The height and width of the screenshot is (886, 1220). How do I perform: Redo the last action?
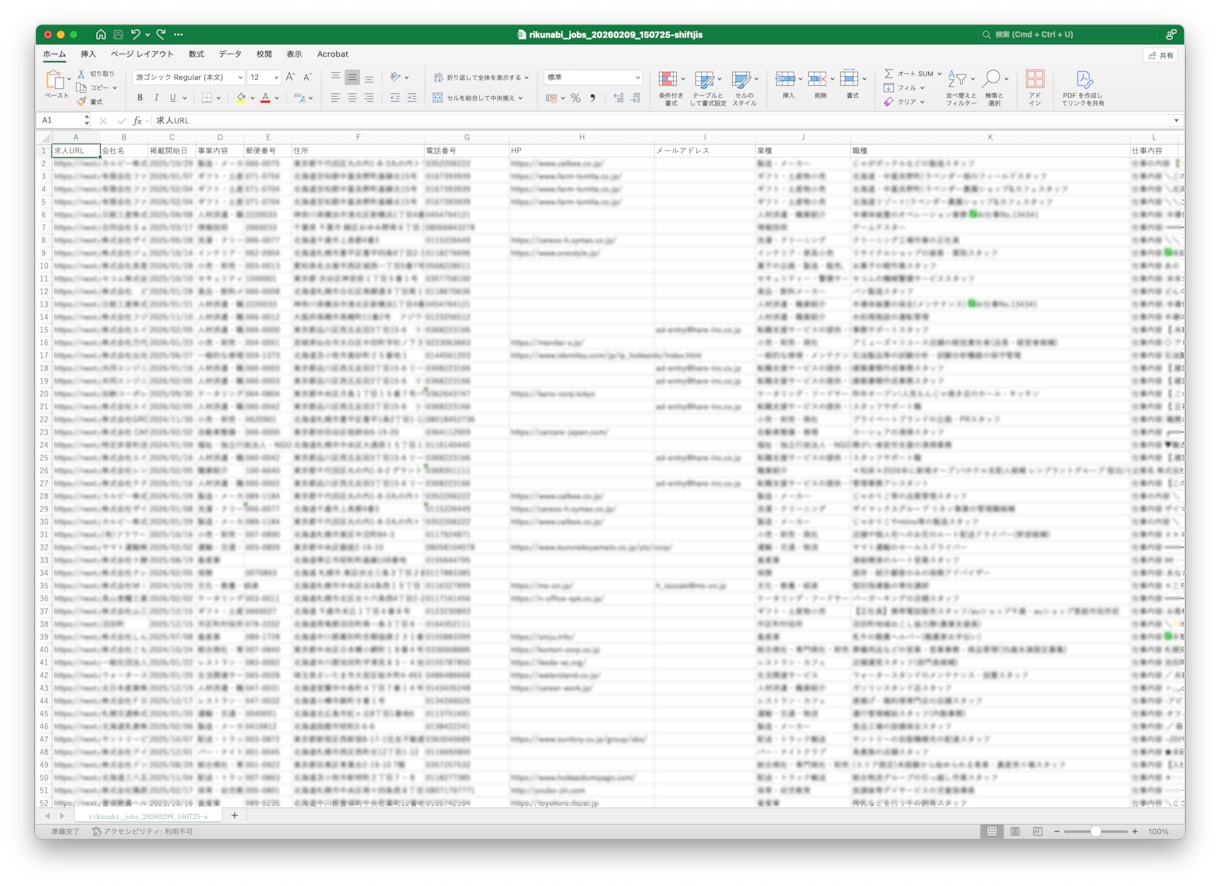(x=160, y=34)
